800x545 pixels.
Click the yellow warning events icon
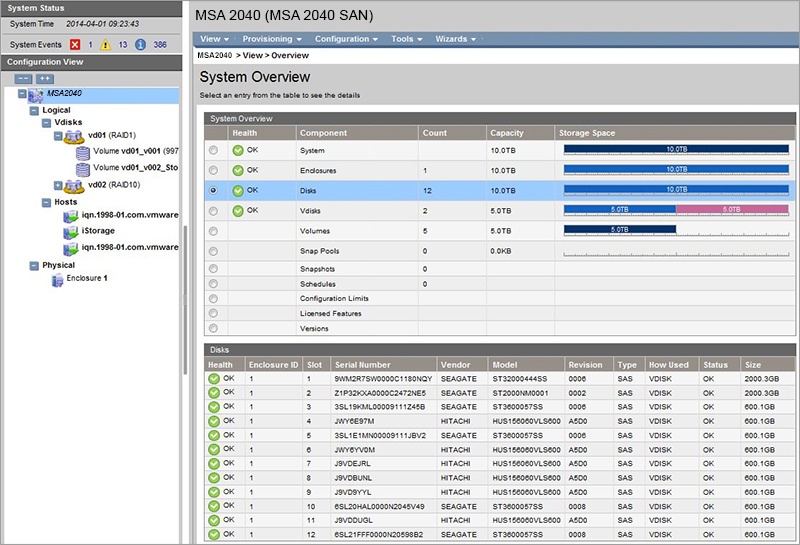pos(107,45)
